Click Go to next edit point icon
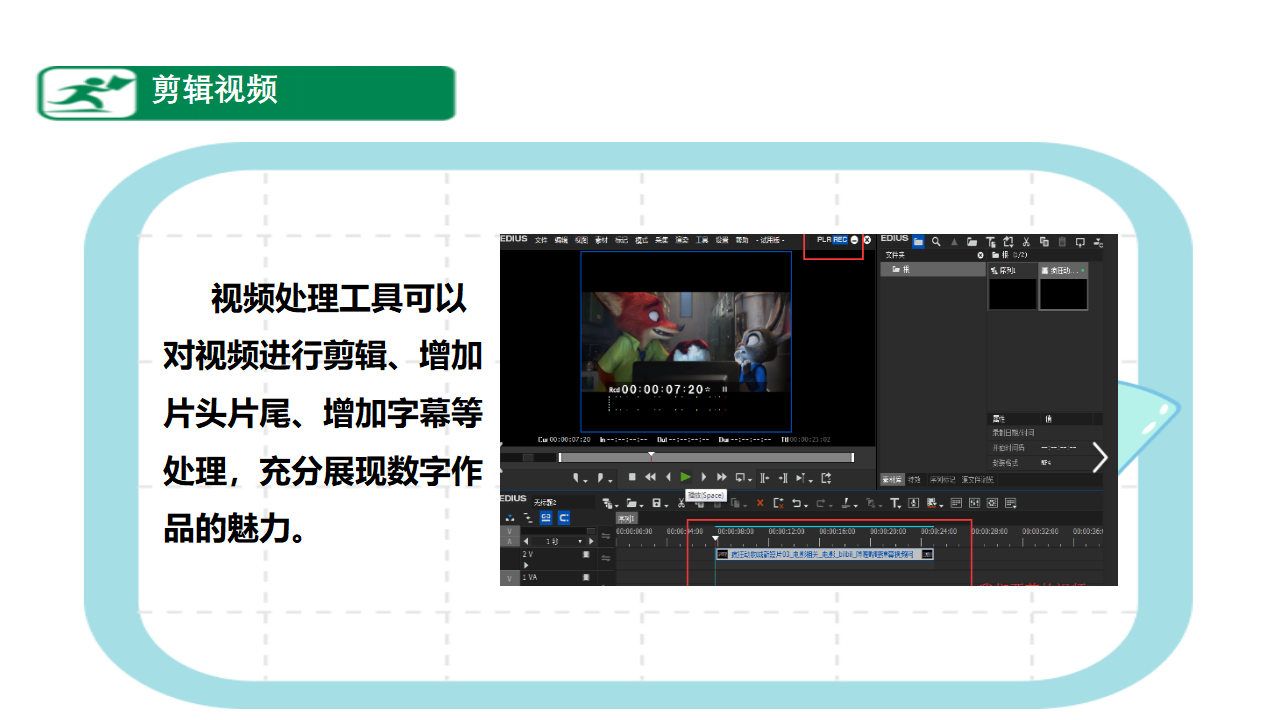 point(783,478)
